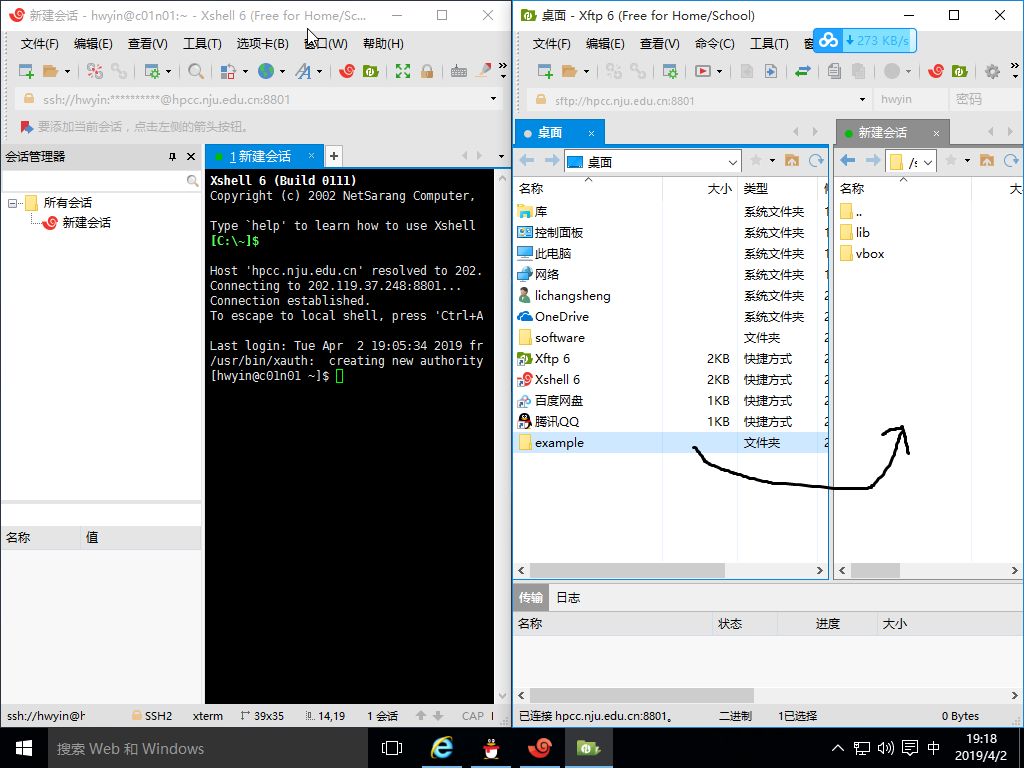Click the 密码 password field in Xftp
Screen dimensions: 1024x768
click(983, 99)
